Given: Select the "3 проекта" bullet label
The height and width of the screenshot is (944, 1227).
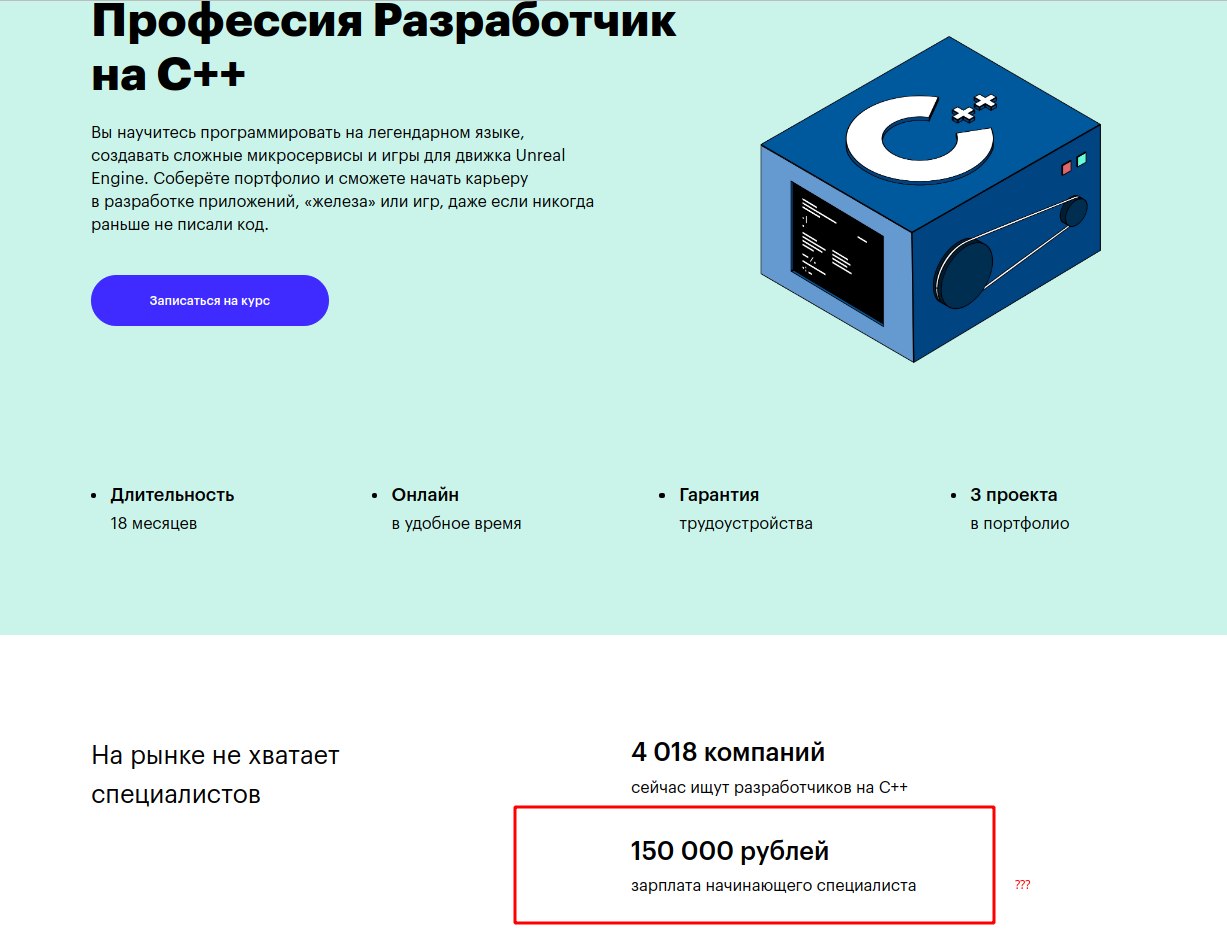Looking at the screenshot, I should [x=1013, y=495].
